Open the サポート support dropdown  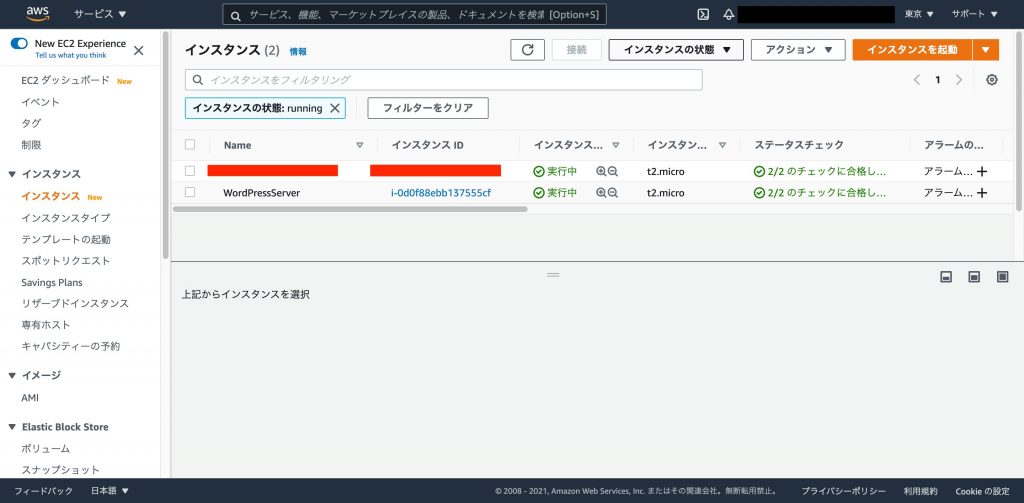click(x=974, y=14)
